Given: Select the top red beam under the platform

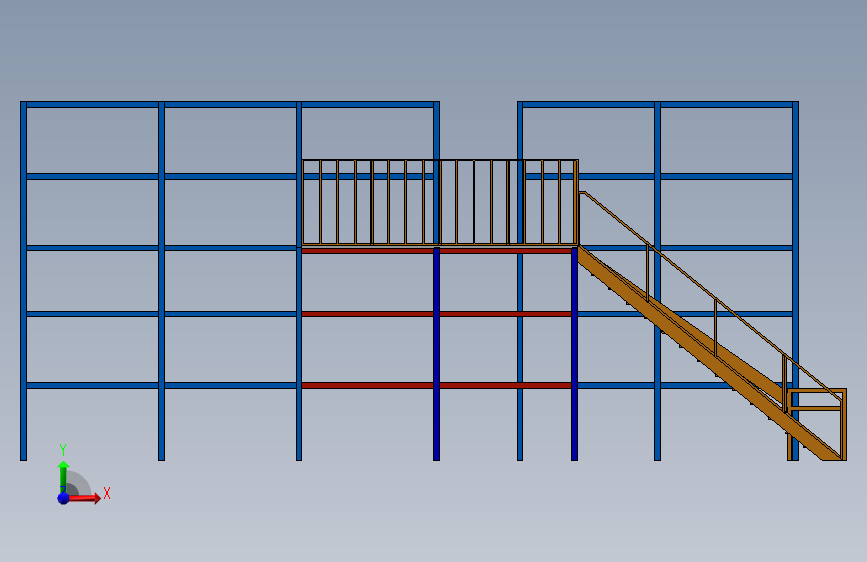Looking at the screenshot, I should [437, 251].
